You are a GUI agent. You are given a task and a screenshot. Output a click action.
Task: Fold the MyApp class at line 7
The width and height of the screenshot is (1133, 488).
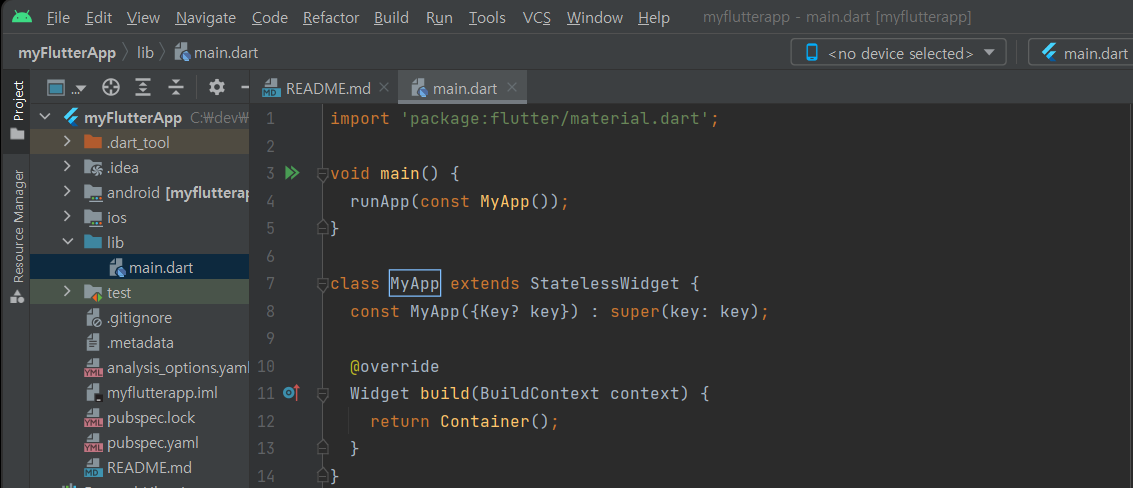click(x=322, y=284)
